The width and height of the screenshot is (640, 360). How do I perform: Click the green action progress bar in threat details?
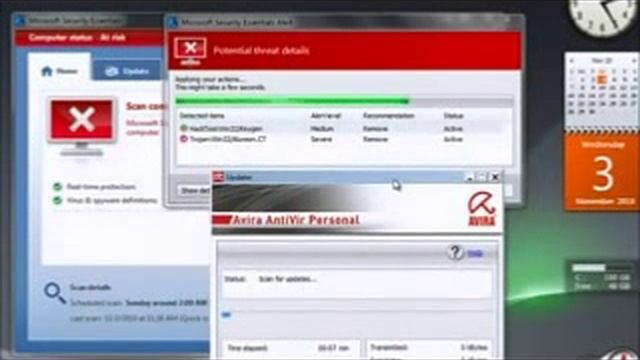[x=344, y=100]
